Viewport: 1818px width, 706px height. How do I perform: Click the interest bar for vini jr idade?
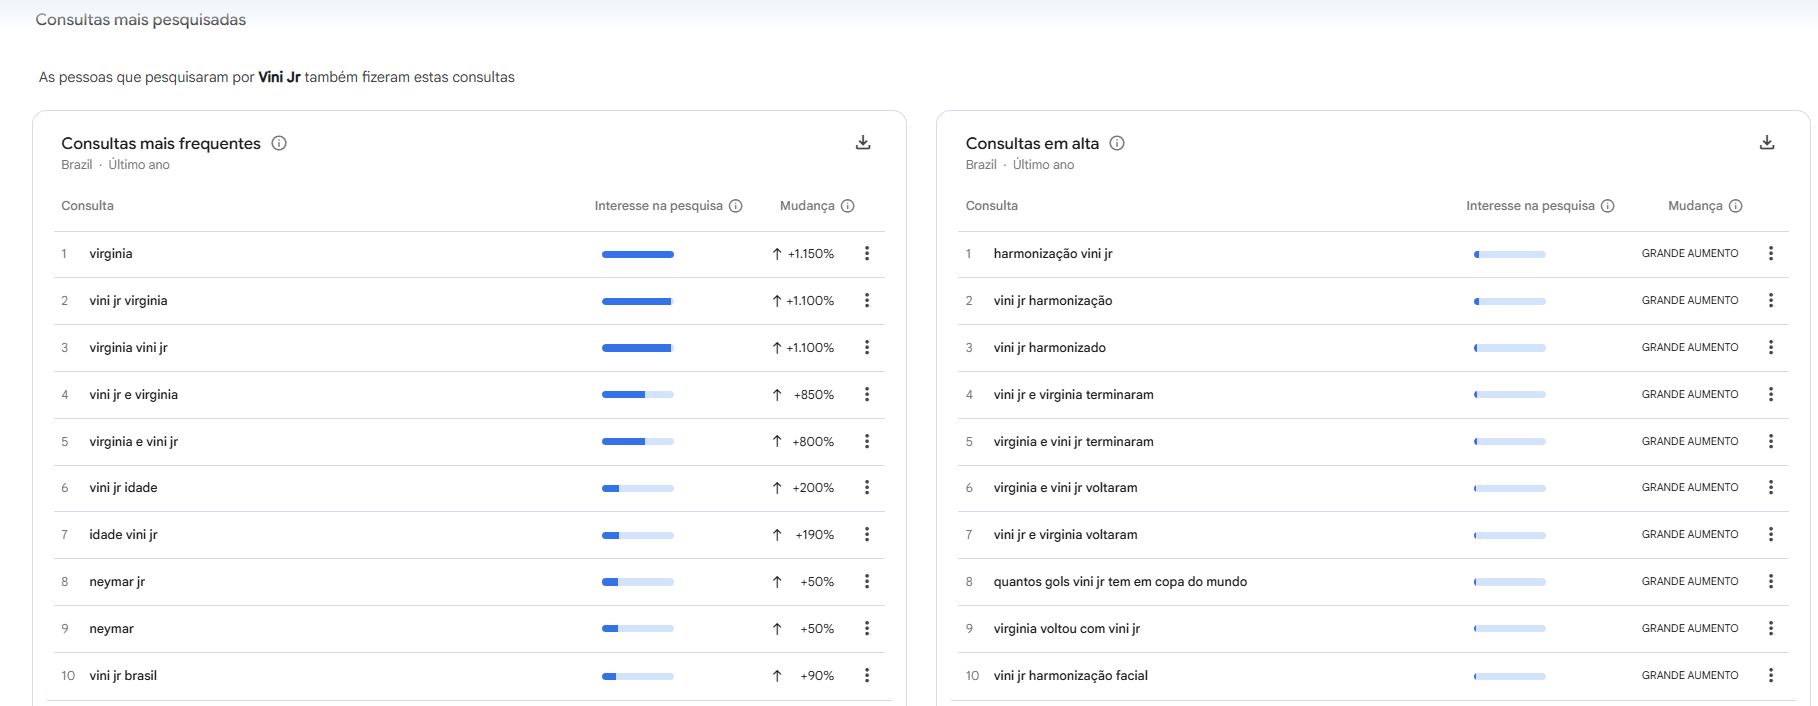tap(638, 488)
